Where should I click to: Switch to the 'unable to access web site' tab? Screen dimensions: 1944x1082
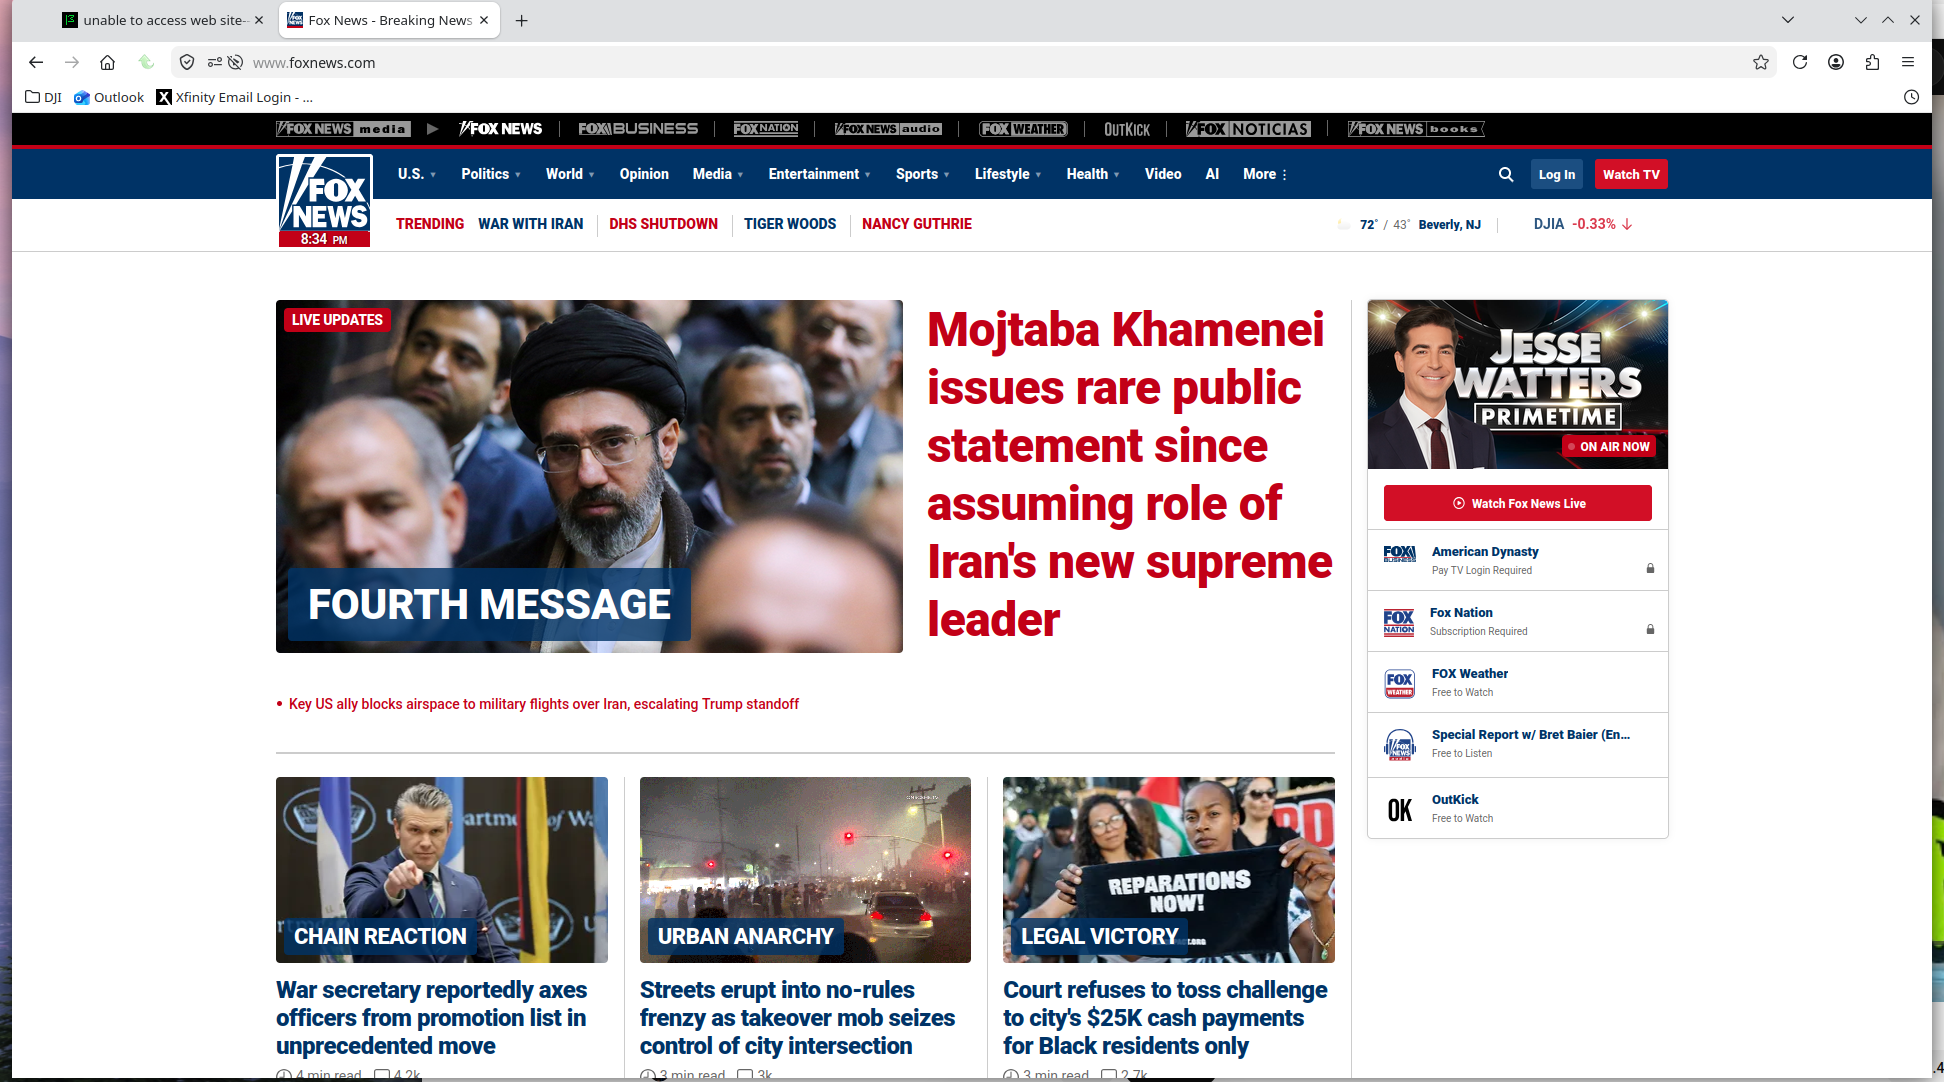[160, 20]
